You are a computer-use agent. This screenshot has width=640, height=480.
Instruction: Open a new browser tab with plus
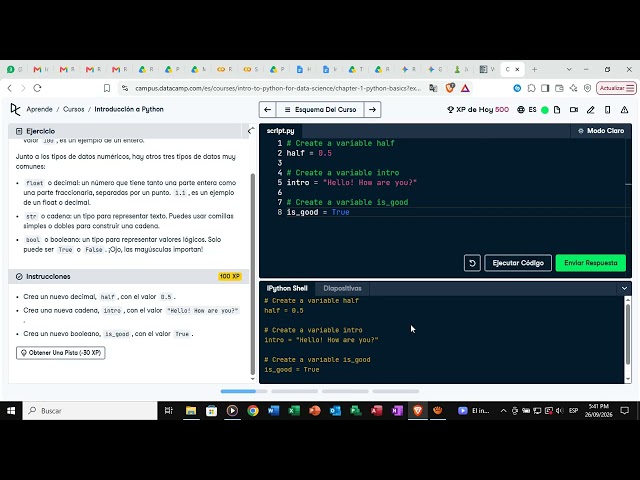pyautogui.click(x=534, y=69)
